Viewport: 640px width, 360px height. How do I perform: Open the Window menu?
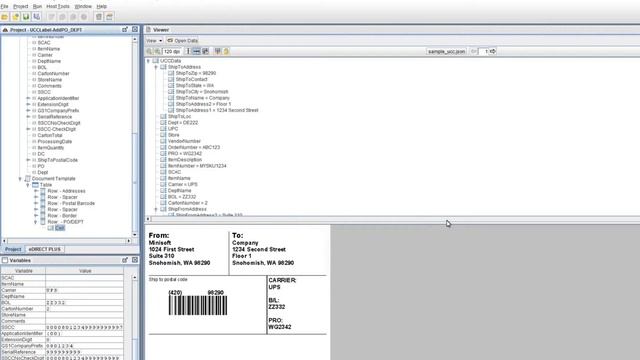(x=83, y=7)
